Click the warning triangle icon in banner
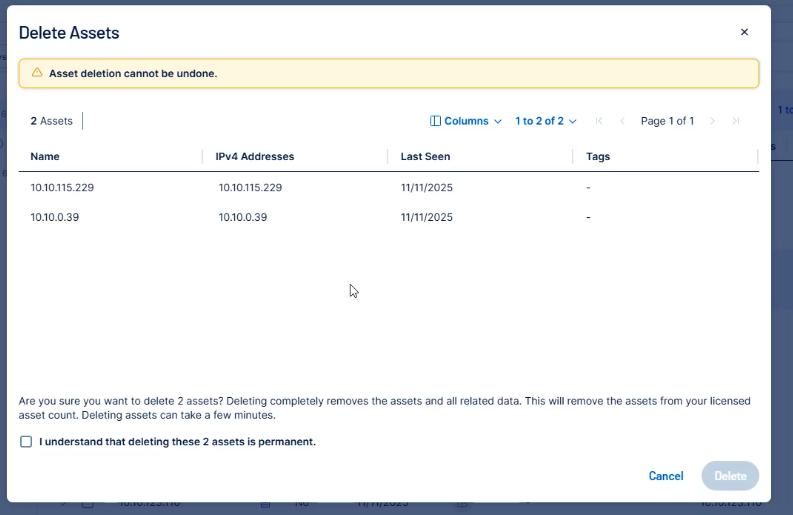This screenshot has width=793, height=515. pos(37,73)
